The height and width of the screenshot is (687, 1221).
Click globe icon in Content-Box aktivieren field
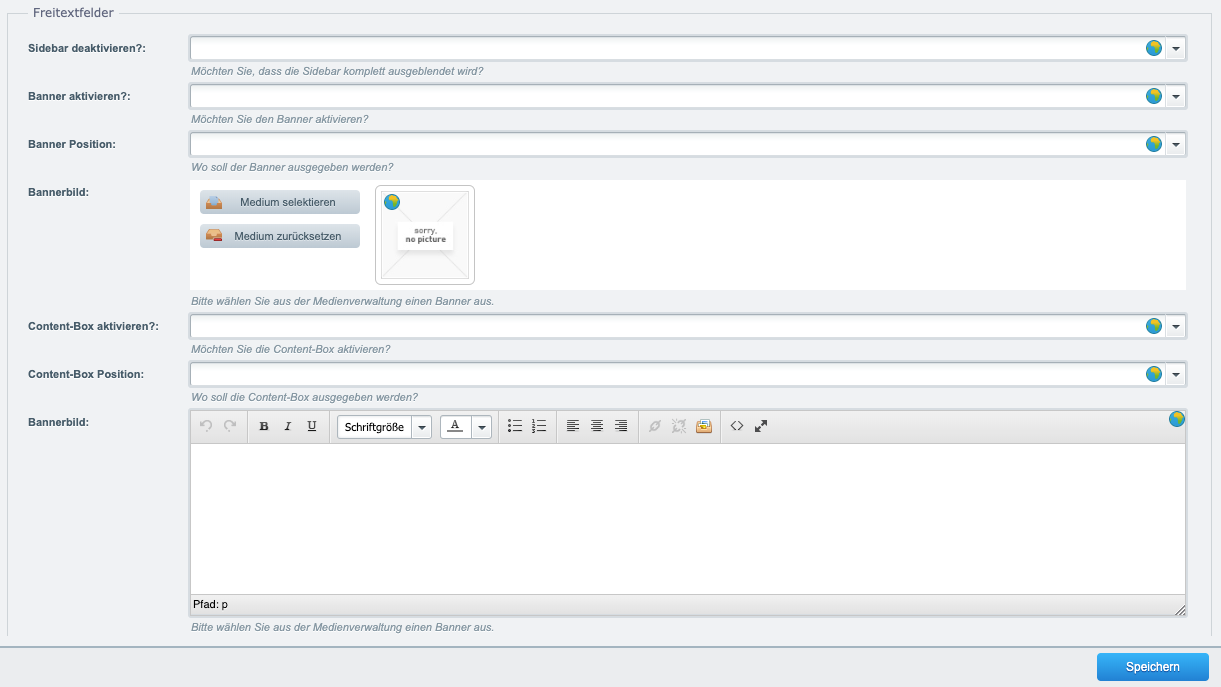[1154, 326]
